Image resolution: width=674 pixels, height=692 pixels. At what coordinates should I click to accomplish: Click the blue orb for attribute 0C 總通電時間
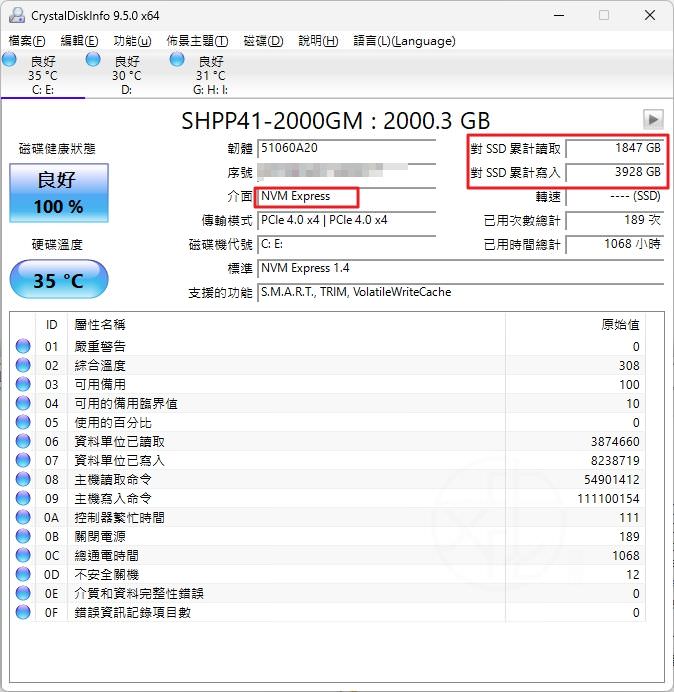[x=23, y=555]
